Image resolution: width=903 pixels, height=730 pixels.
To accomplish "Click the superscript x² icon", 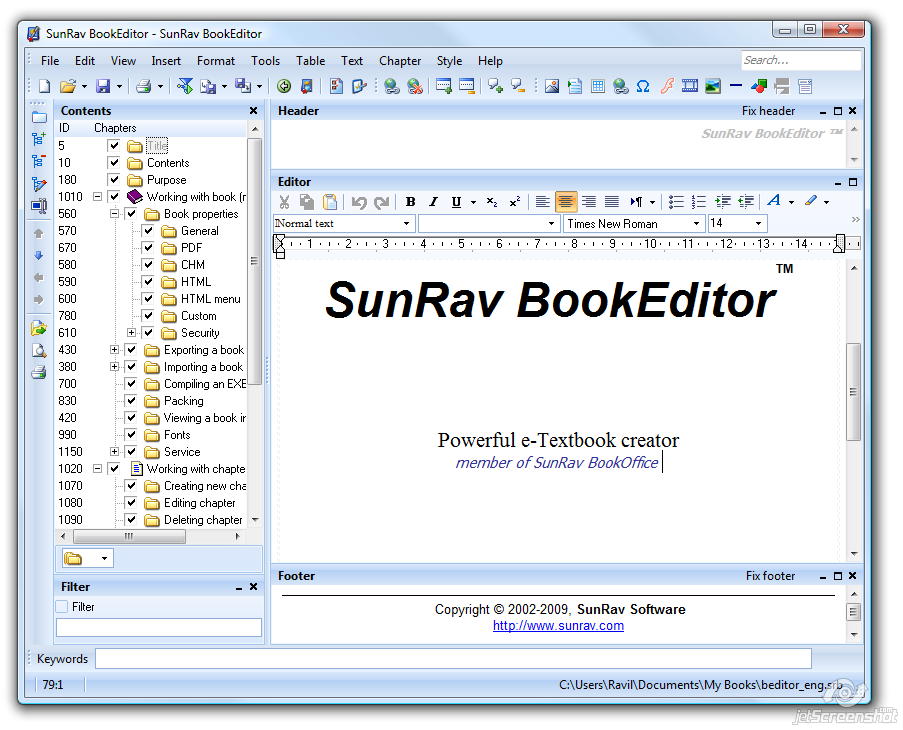I will pos(514,201).
